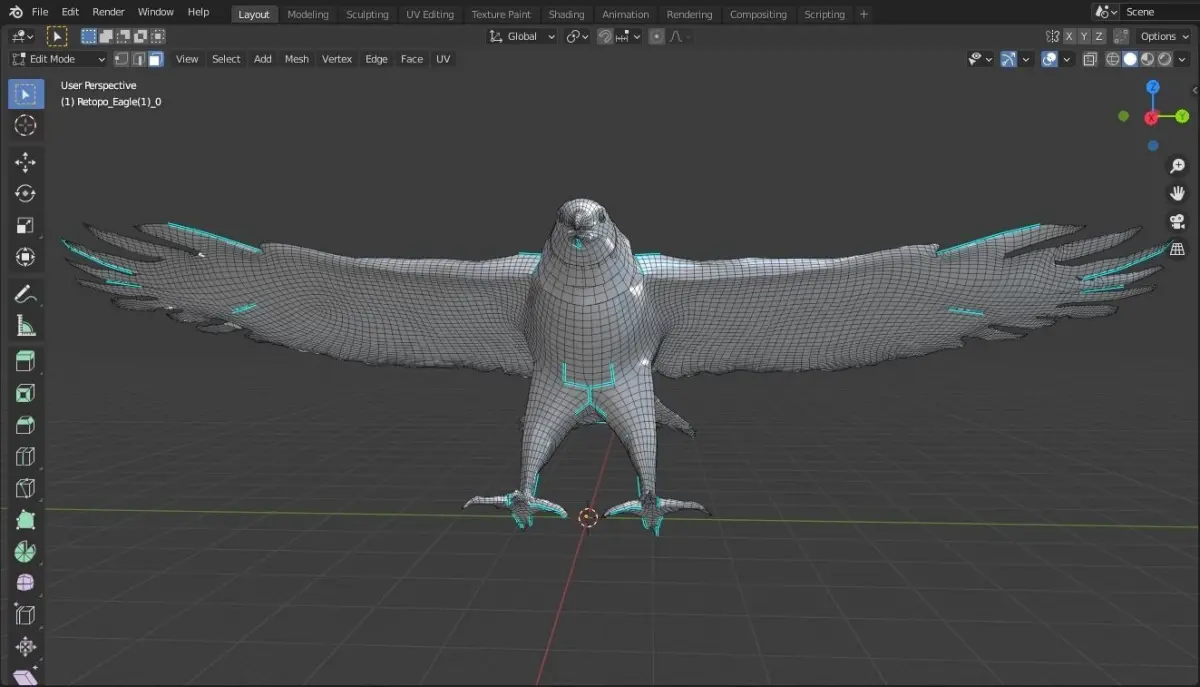This screenshot has width=1200, height=687.
Task: Toggle proportional editing
Action: coord(656,36)
